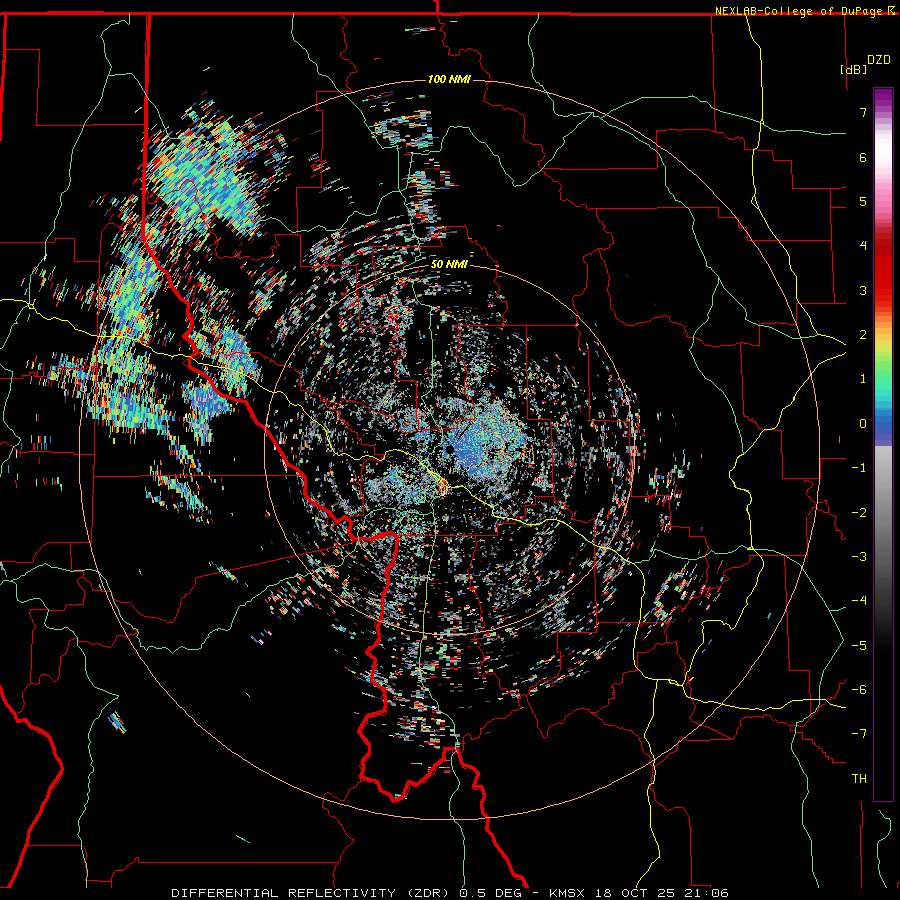Click the 100 NMI range ring label
Screen dimensions: 900x900
tap(449, 79)
